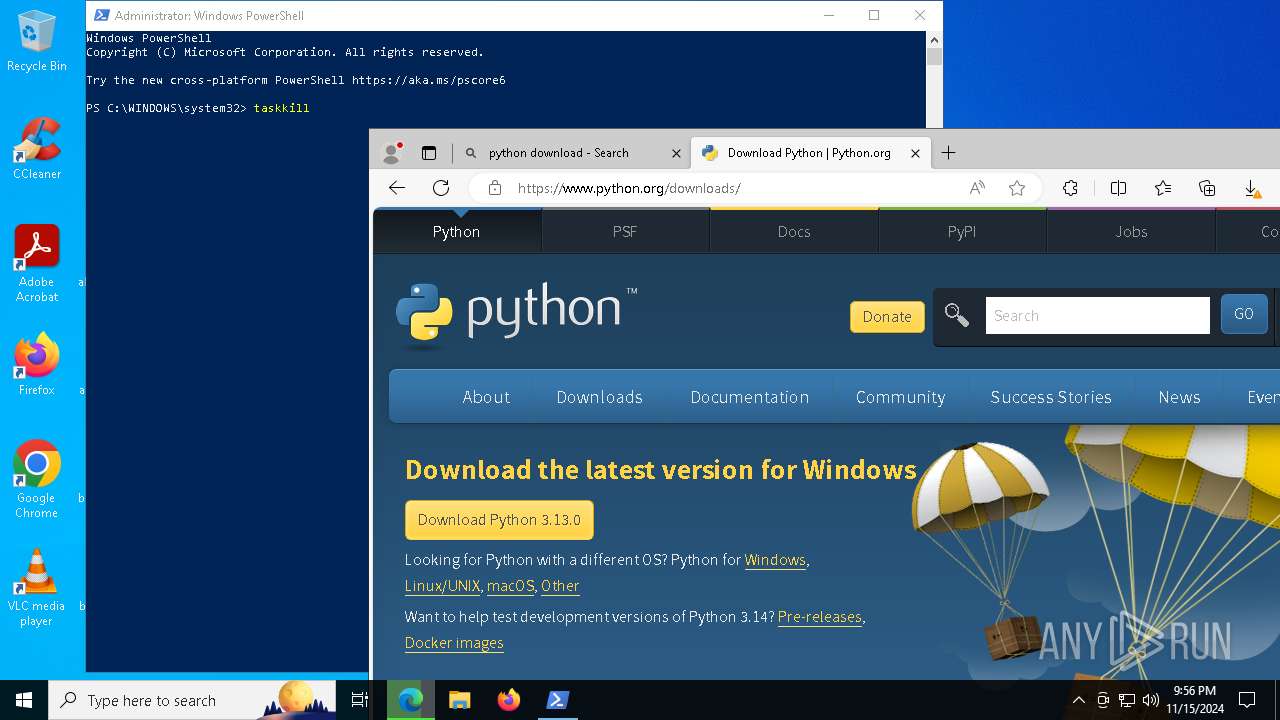This screenshot has width=1280, height=720.
Task: Open Adobe Acrobat desktop shortcut
Action: tap(37, 264)
